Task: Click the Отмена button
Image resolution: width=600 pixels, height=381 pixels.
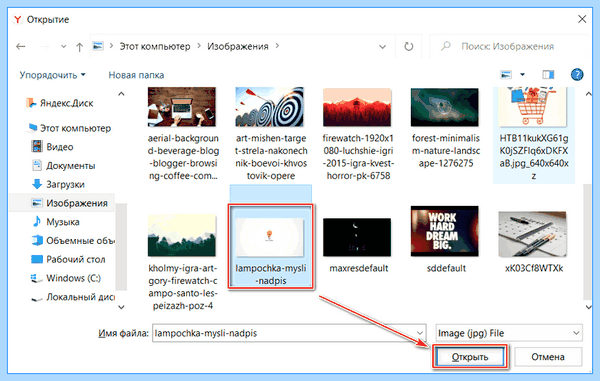Action: point(548,357)
